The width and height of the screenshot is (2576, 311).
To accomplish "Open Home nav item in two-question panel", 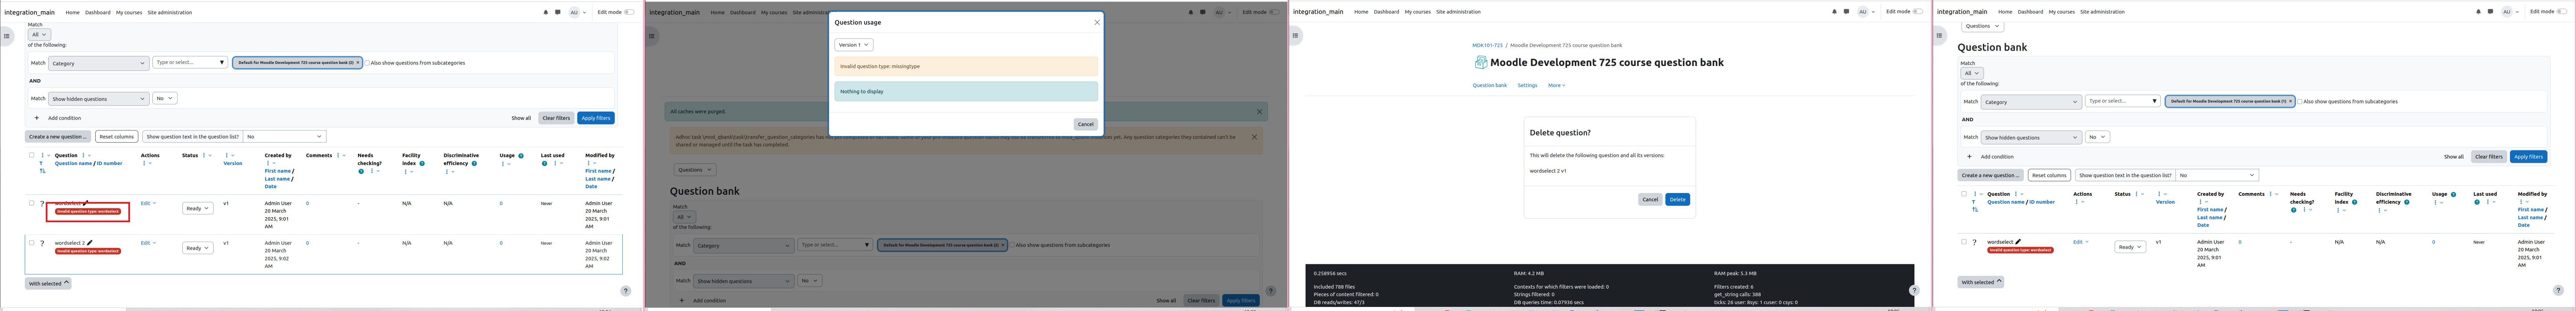I will tap(72, 12).
